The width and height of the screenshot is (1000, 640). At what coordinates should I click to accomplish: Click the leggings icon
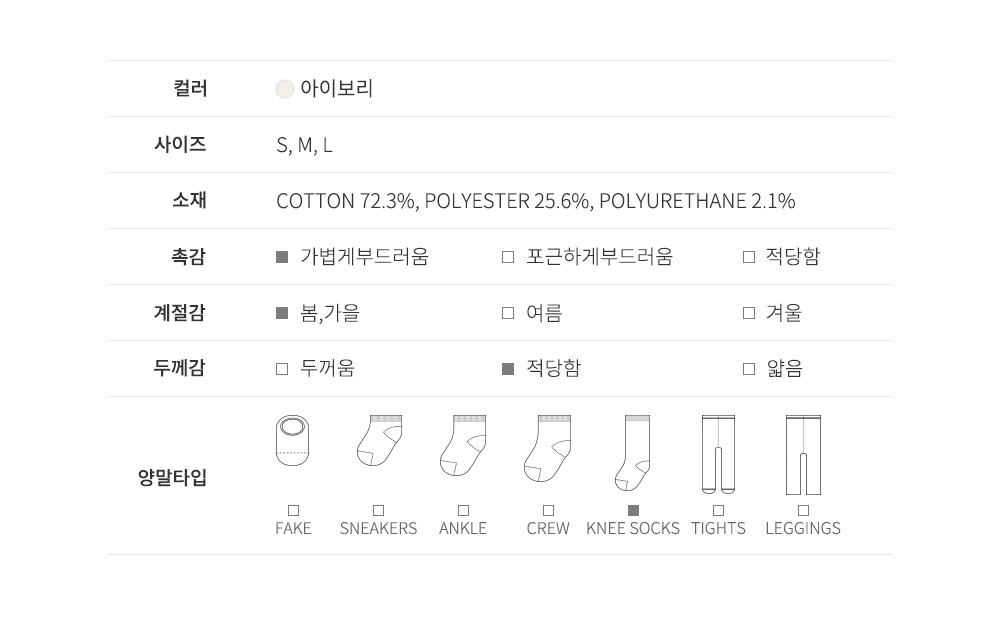(x=803, y=454)
